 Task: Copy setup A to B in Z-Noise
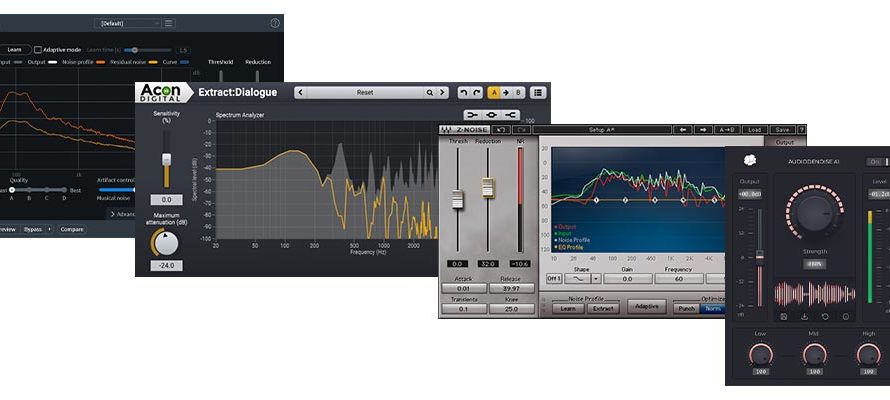click(726, 130)
